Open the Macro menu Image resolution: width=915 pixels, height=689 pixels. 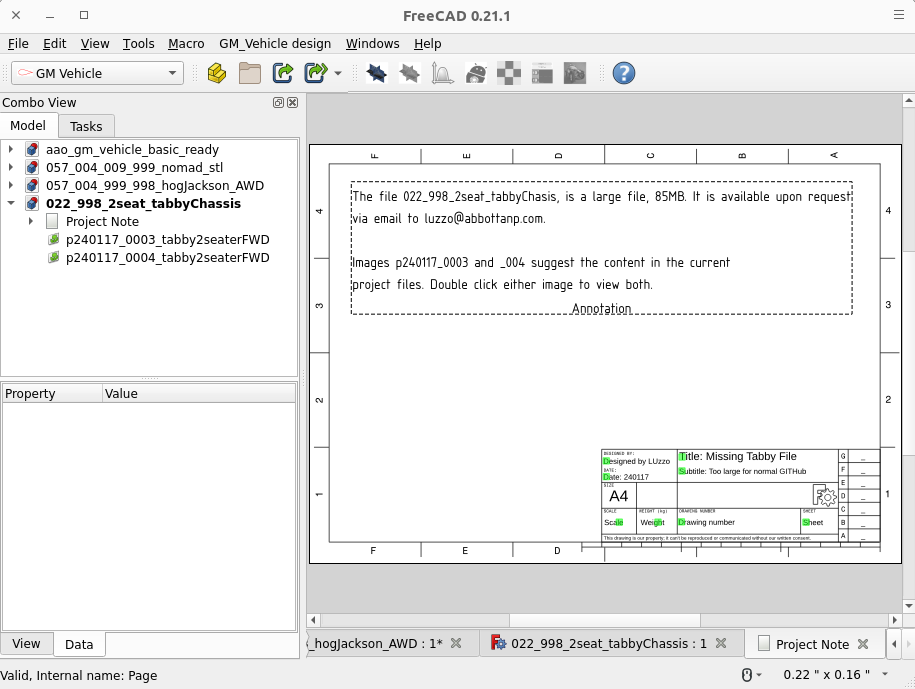(186, 44)
